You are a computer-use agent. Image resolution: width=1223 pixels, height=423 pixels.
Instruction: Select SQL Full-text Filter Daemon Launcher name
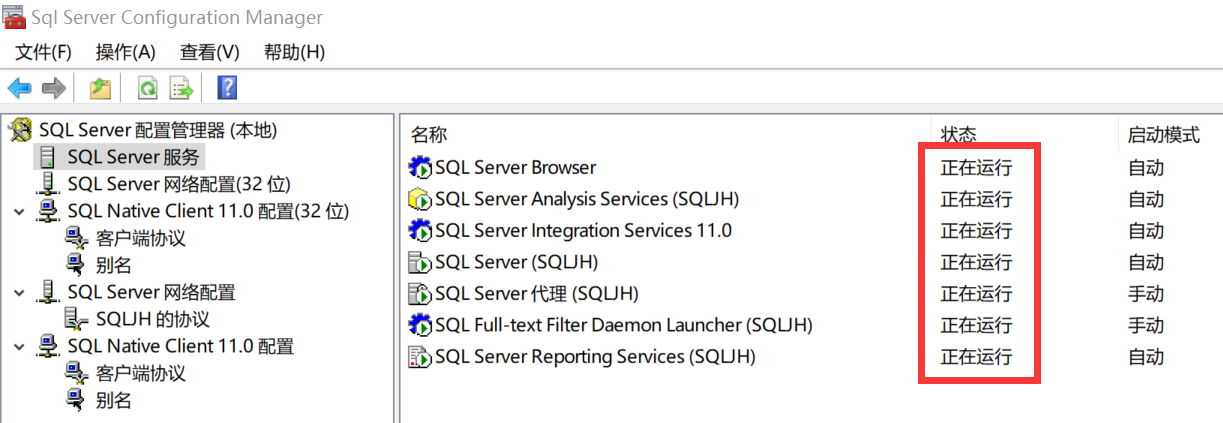pos(624,325)
